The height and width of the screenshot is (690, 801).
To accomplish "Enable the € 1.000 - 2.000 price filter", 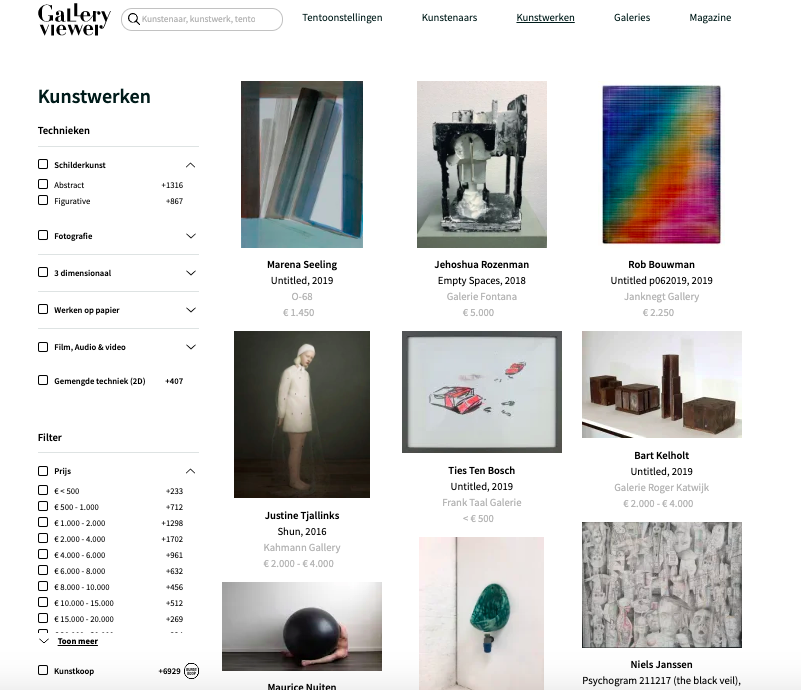I will (x=43, y=522).
